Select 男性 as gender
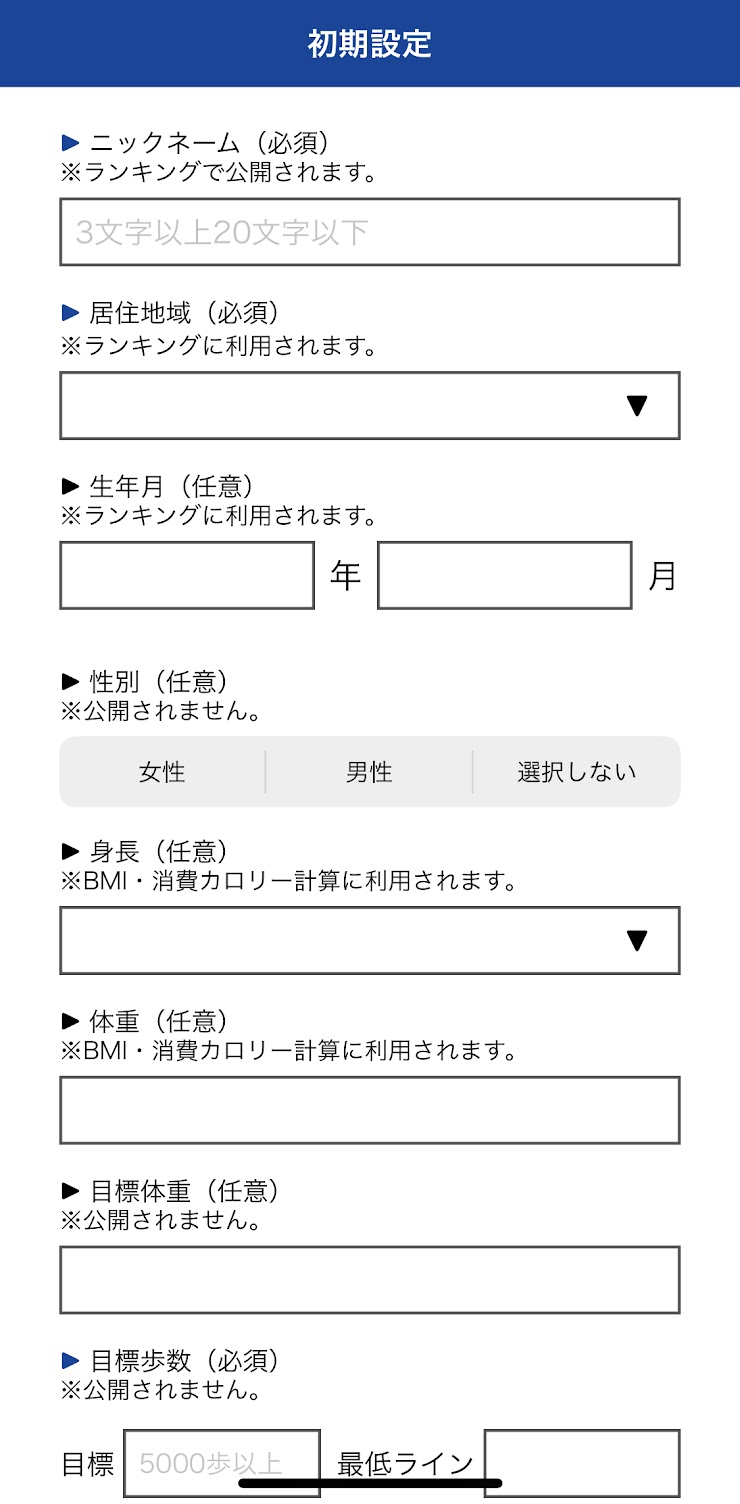Image resolution: width=740 pixels, height=1504 pixels. (369, 772)
